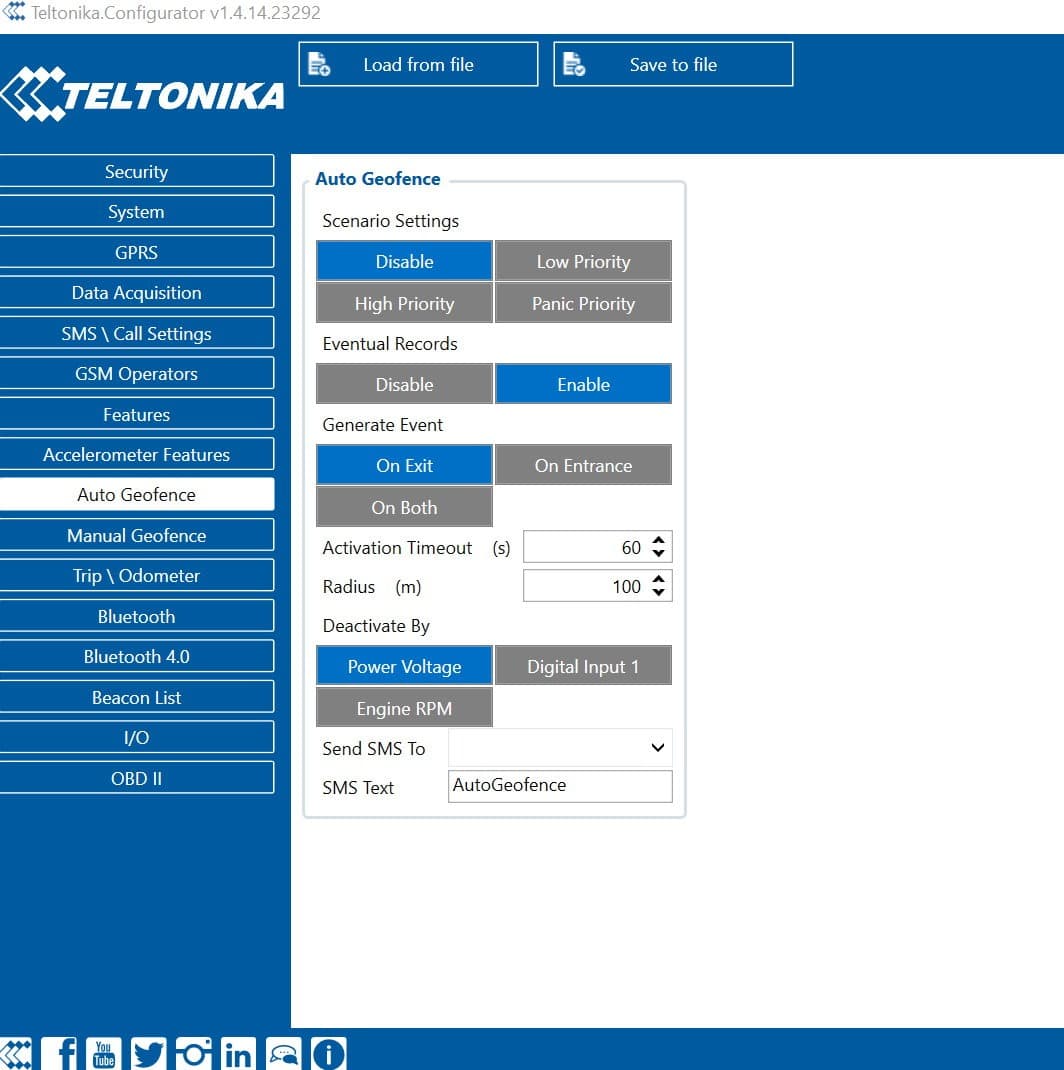1064x1070 pixels.
Task: Enable Eventual Records
Action: (584, 384)
